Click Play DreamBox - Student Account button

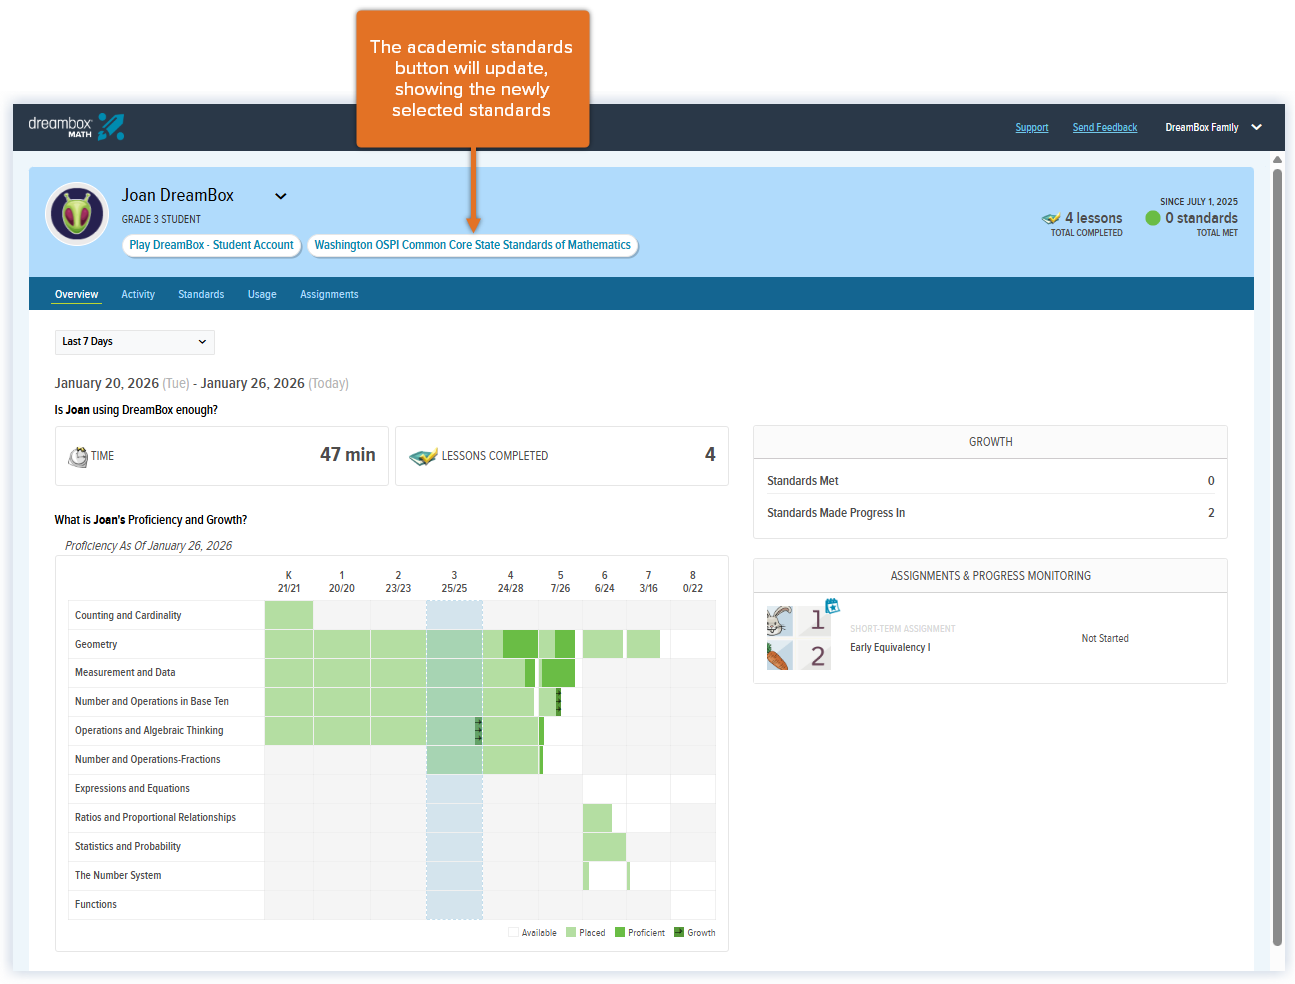pos(212,245)
